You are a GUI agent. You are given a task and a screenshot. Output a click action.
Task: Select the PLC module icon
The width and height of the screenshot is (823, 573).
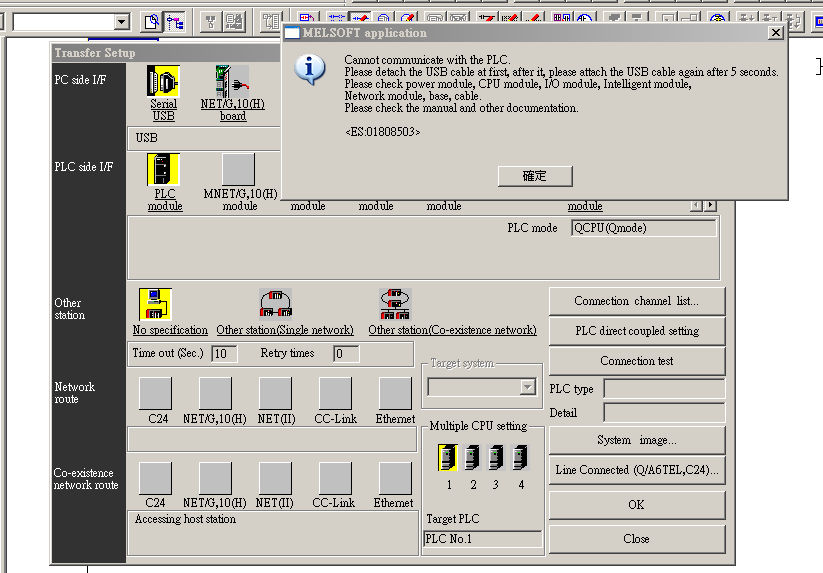pos(163,169)
